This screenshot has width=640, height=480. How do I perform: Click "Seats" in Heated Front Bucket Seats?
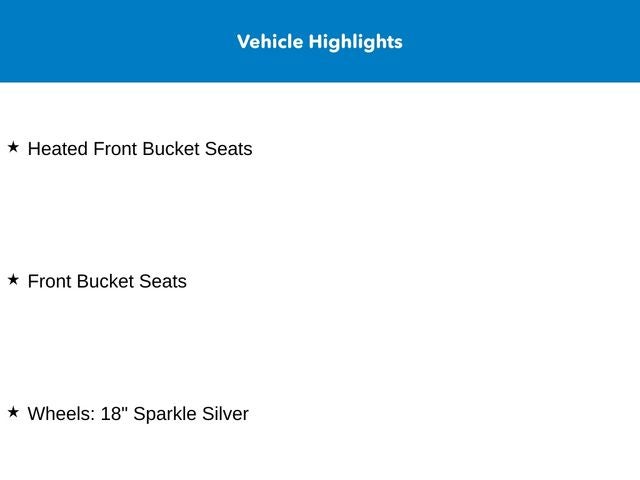tap(229, 149)
